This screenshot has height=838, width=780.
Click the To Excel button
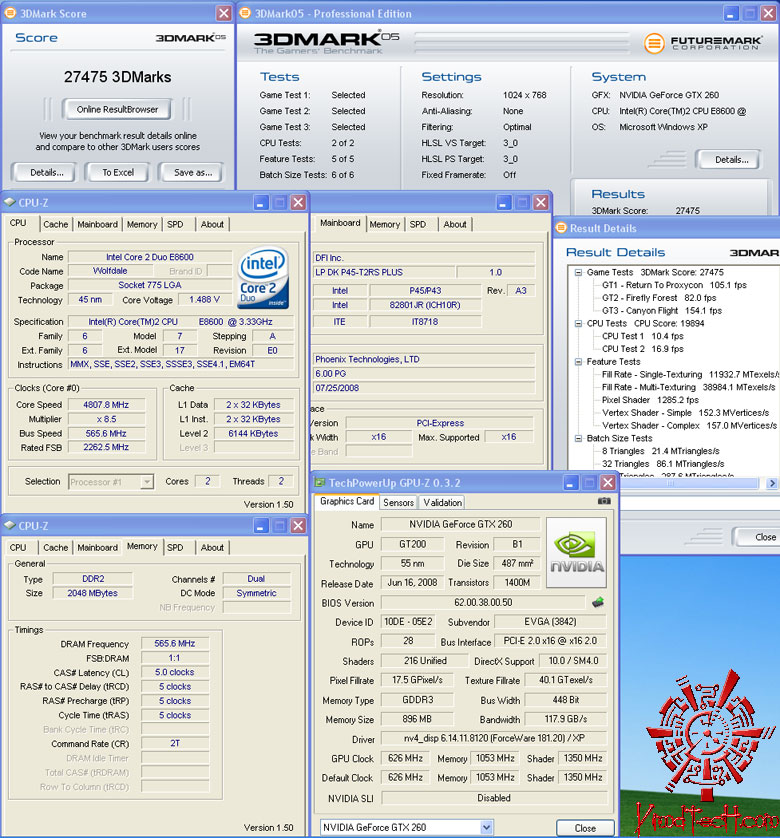pyautogui.click(x=118, y=172)
